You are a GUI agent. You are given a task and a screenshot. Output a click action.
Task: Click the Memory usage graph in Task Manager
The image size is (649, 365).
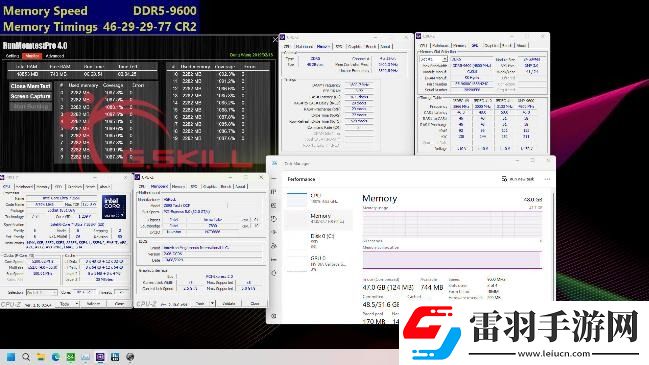point(452,224)
